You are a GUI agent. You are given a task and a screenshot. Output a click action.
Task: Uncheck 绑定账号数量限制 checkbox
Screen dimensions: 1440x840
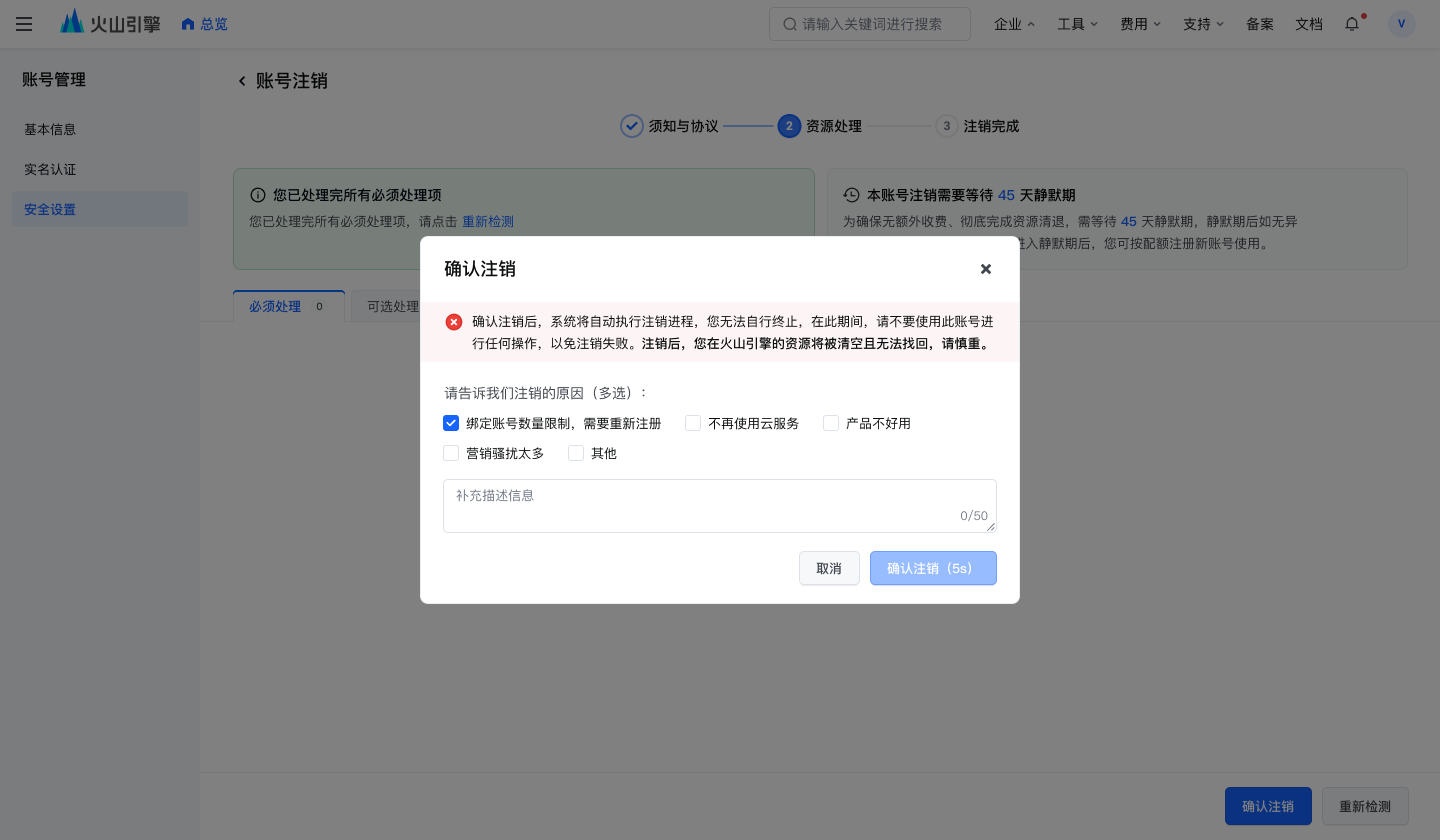451,423
